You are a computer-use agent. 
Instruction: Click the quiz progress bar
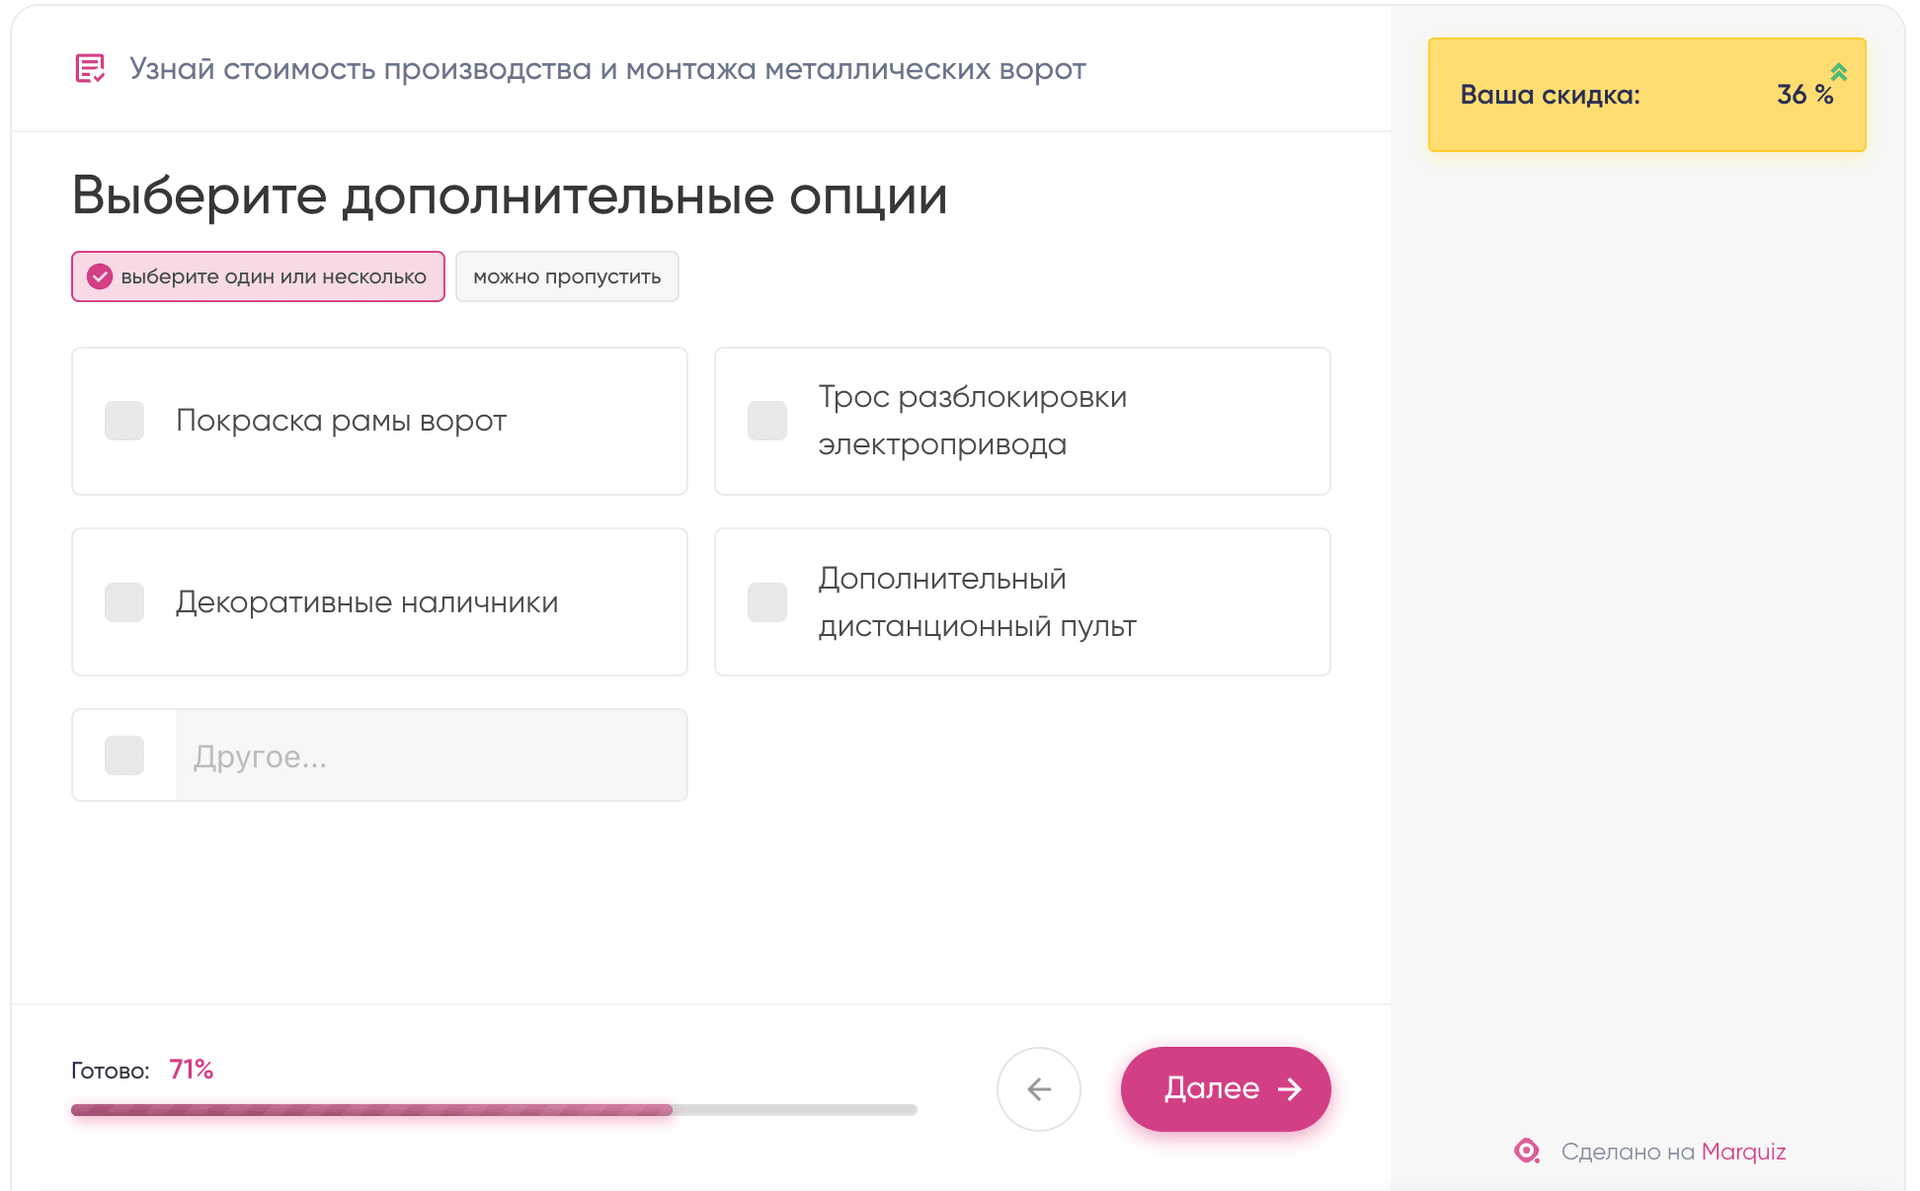[493, 1110]
